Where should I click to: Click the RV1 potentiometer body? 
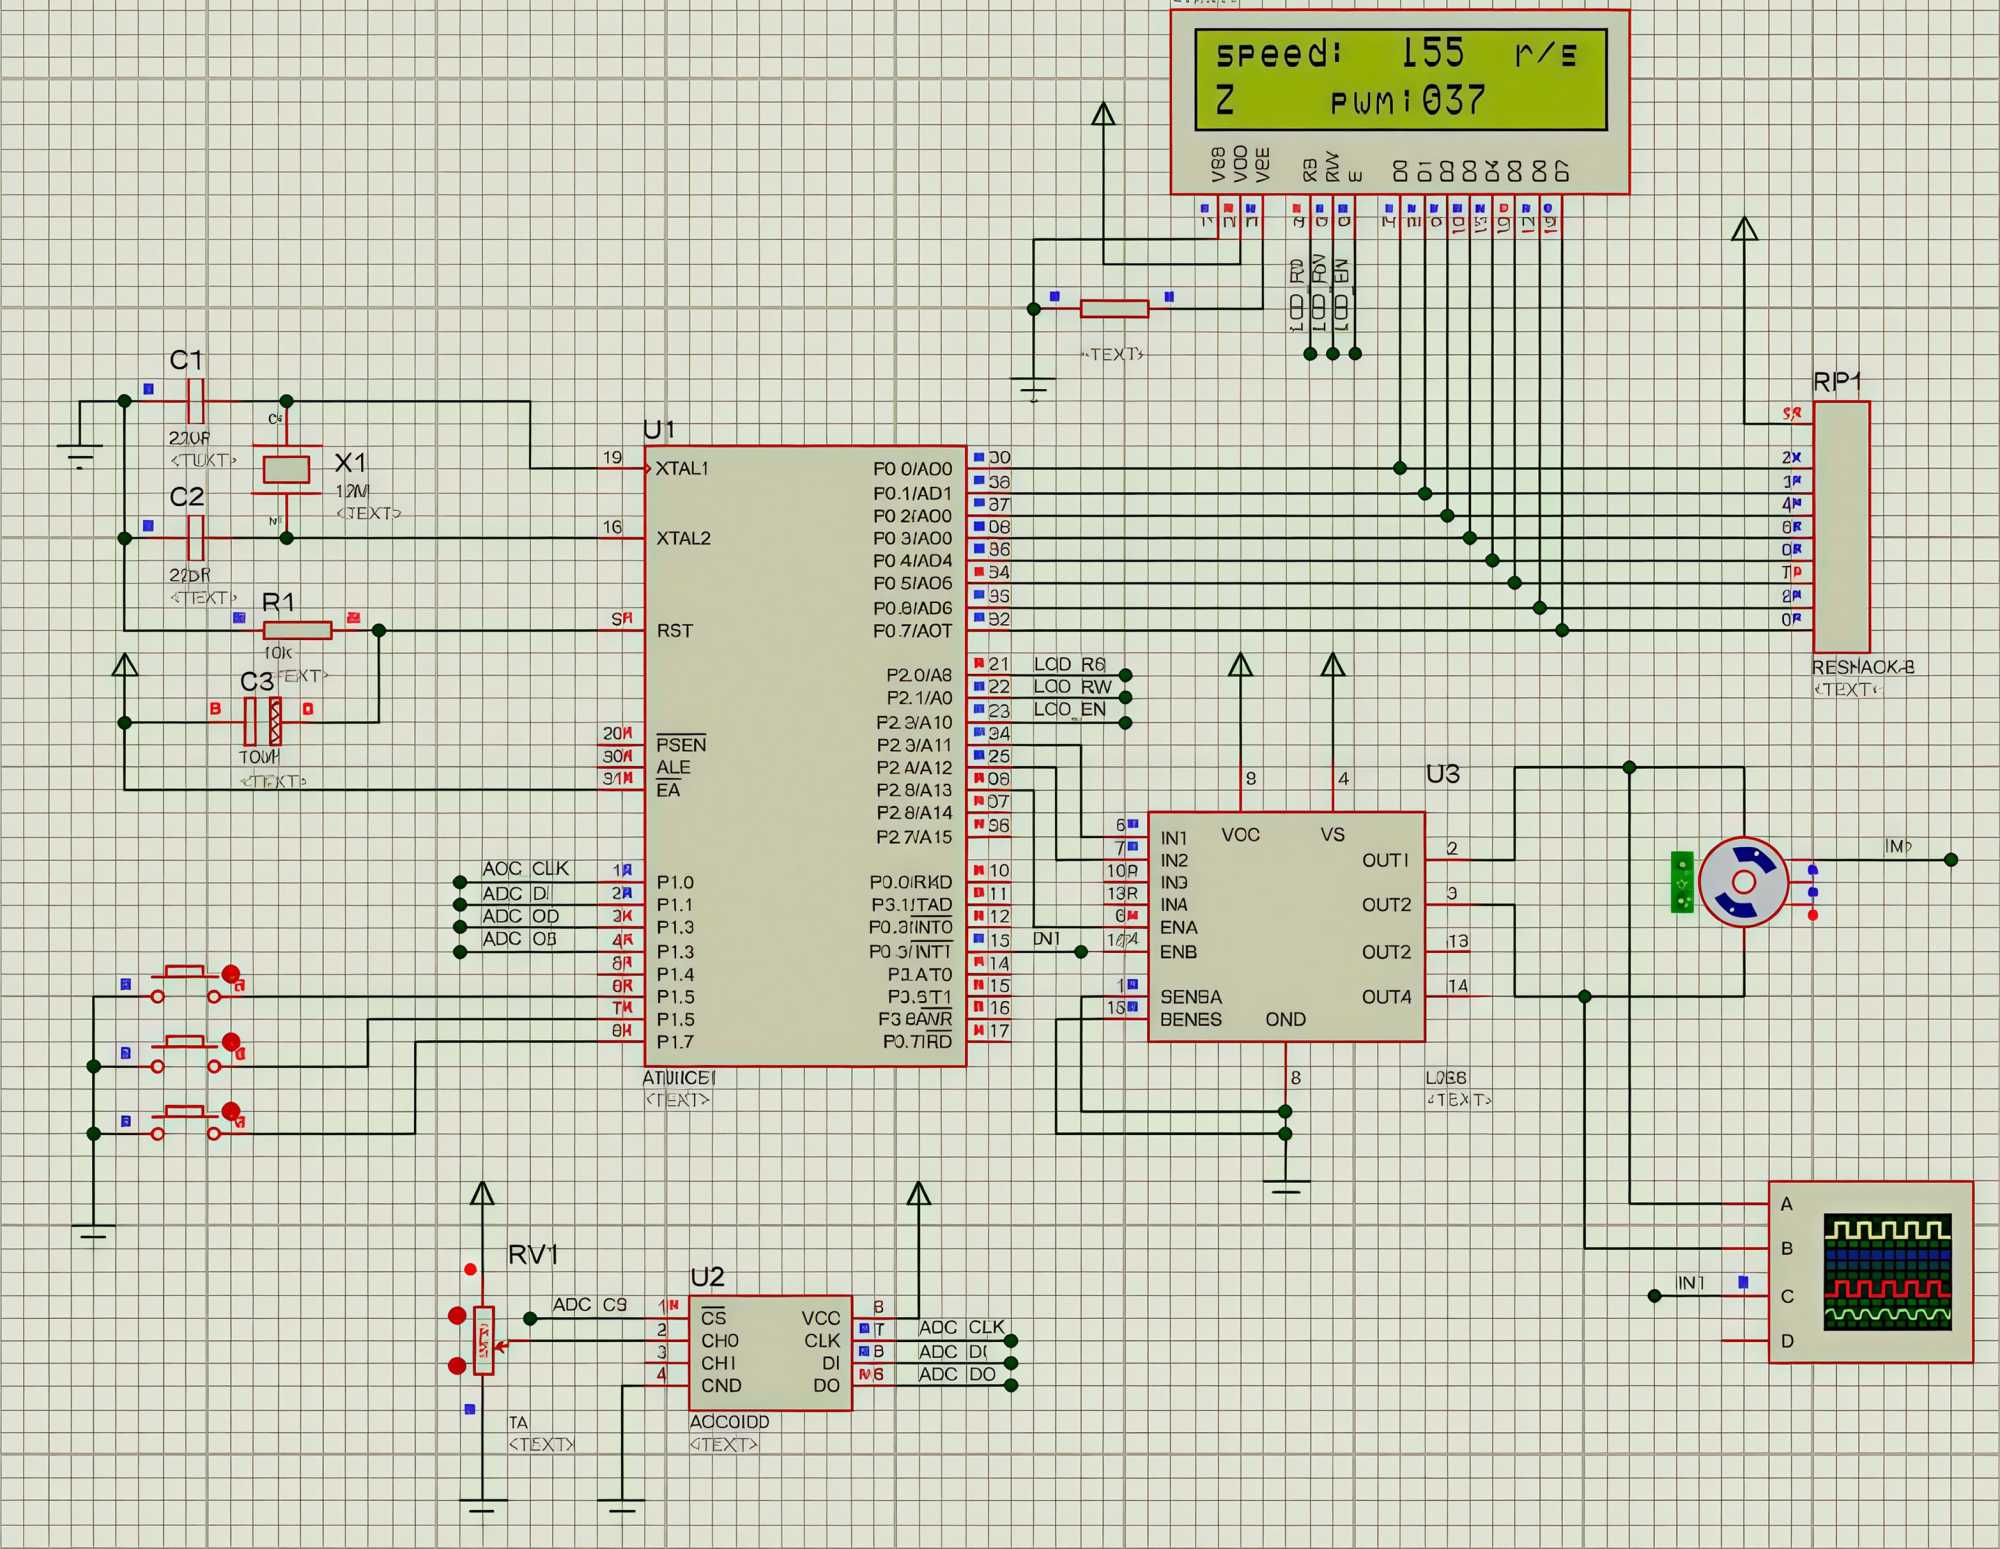484,1340
